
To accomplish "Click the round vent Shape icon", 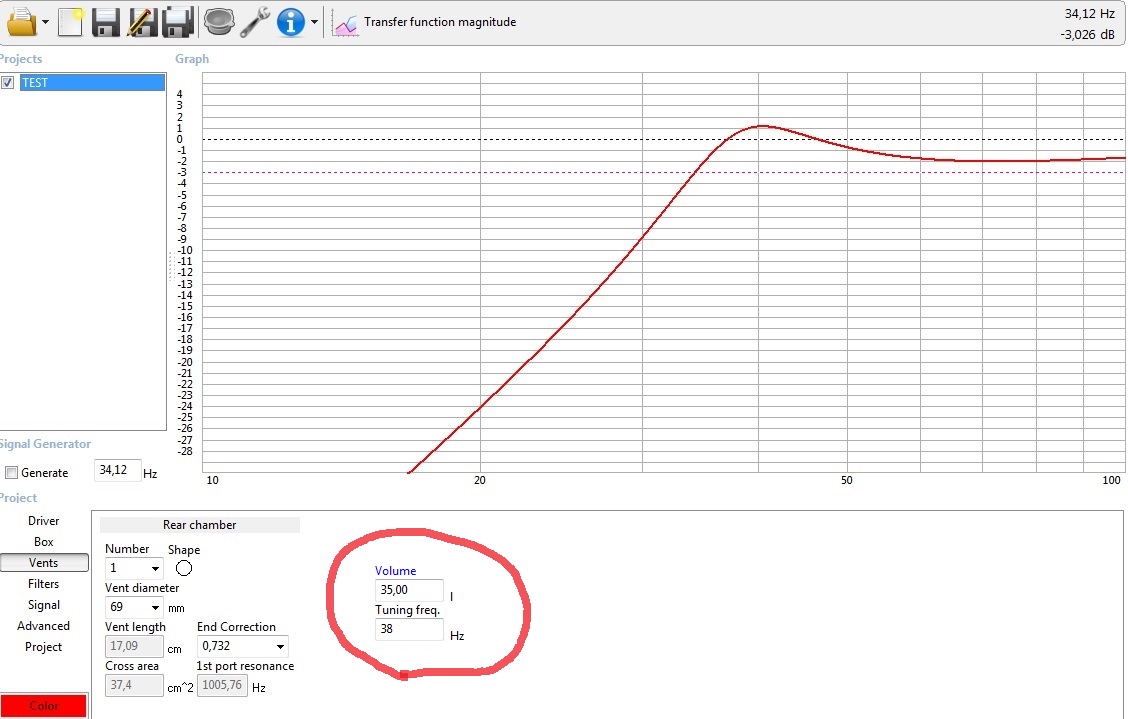I will pos(184,569).
